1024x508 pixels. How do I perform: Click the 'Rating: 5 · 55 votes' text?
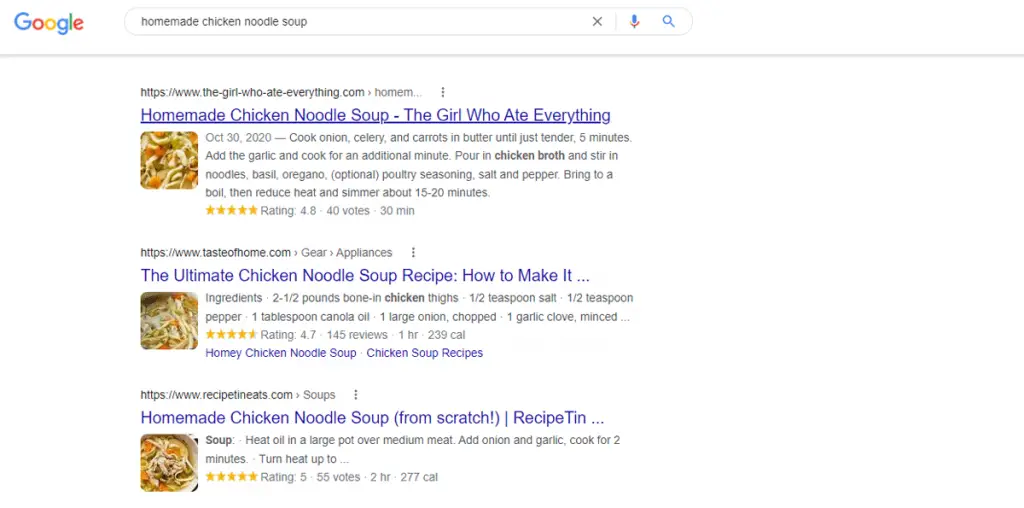pos(310,477)
